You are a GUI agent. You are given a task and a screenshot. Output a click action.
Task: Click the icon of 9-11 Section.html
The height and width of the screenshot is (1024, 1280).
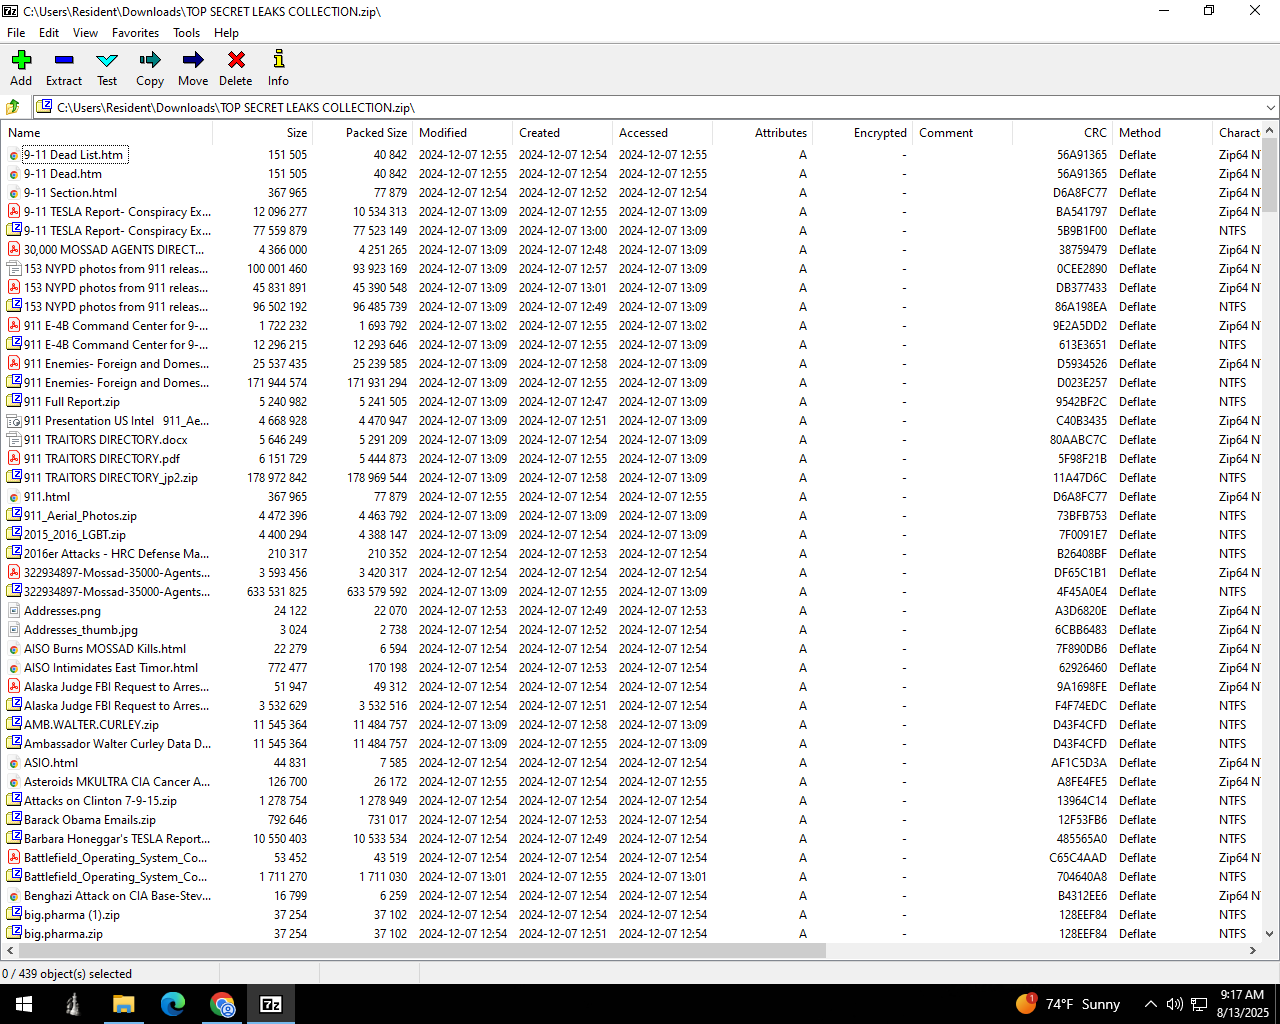14,193
